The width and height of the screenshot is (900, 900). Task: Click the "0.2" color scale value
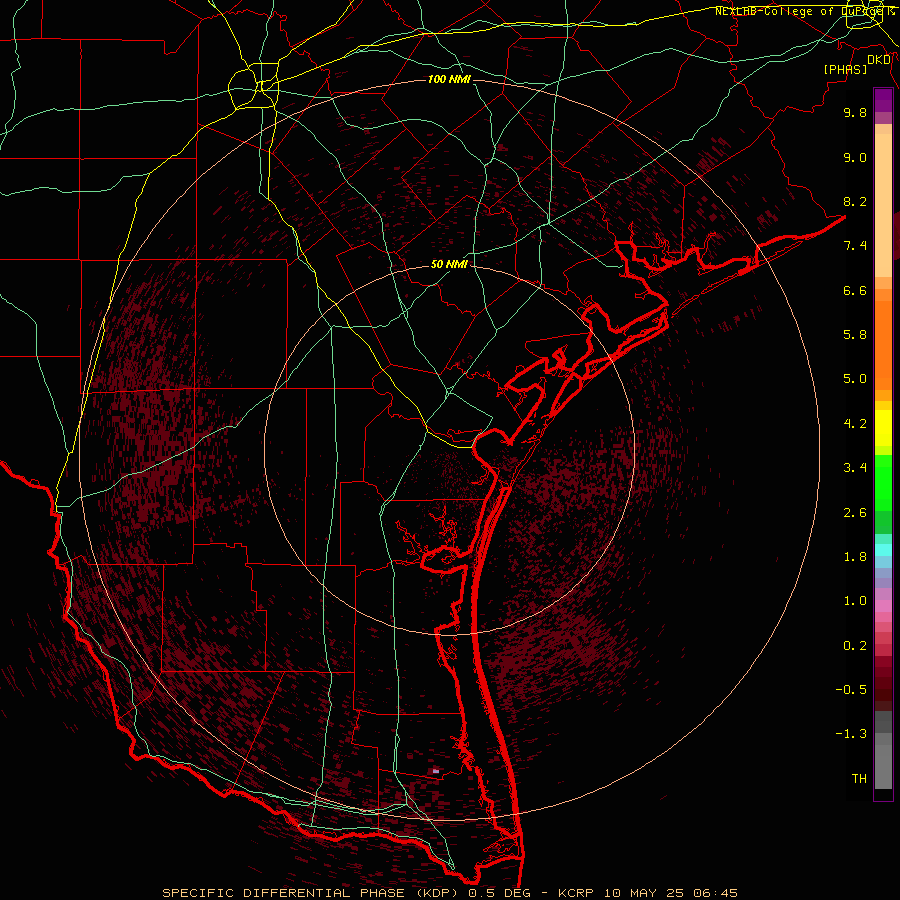pyautogui.click(x=855, y=646)
